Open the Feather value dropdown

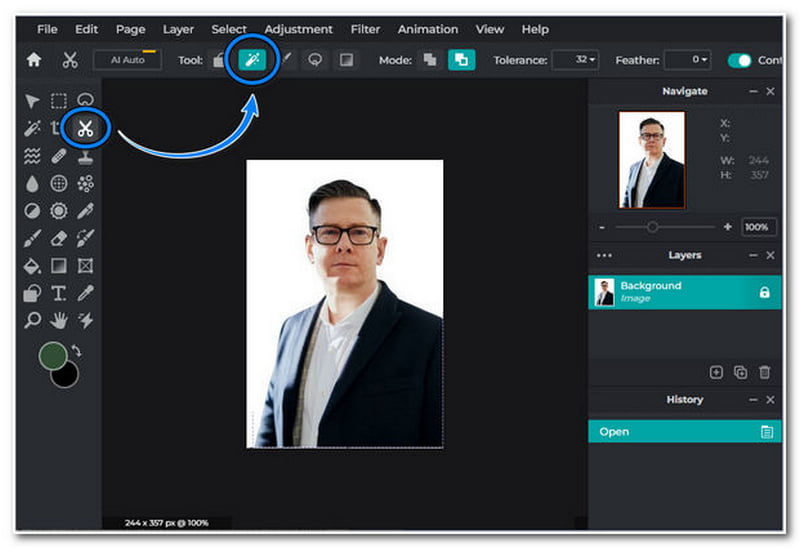(688, 60)
